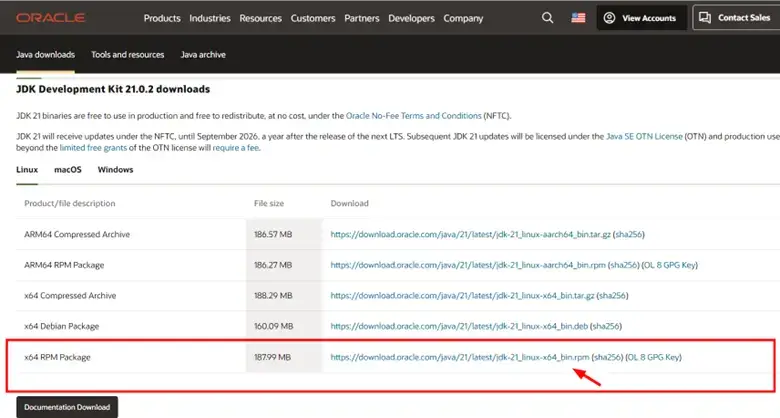This screenshot has width=780, height=418.
Task: Open the Industries menu
Action: pyautogui.click(x=210, y=18)
